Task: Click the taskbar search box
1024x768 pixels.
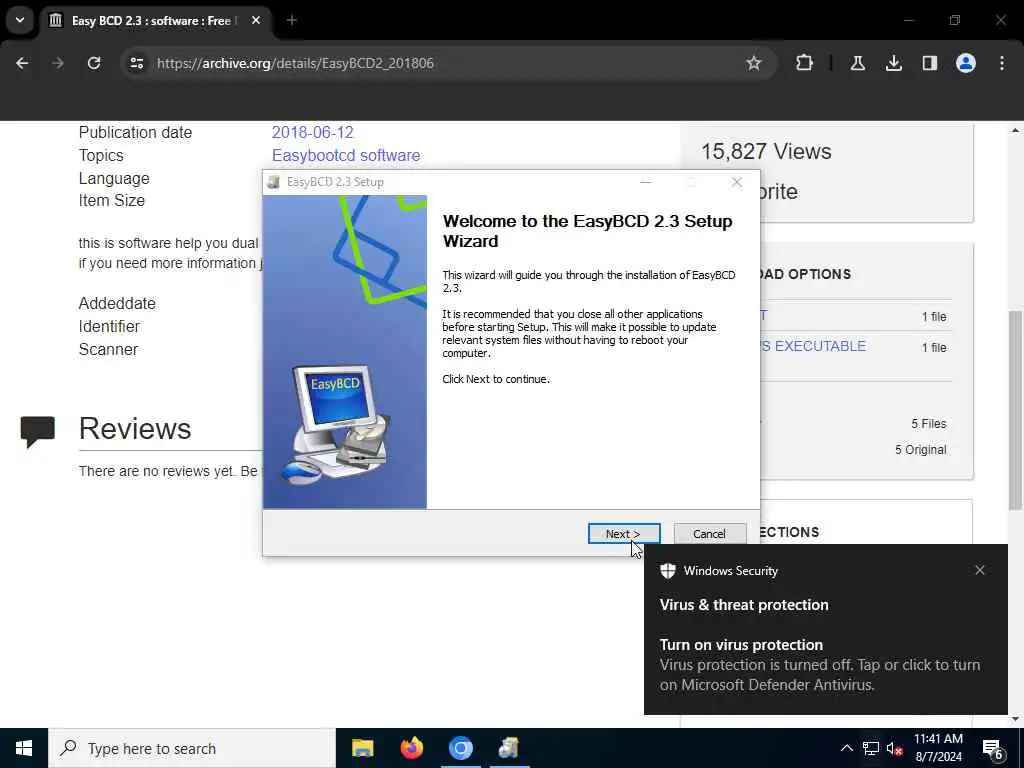Action: (191, 748)
